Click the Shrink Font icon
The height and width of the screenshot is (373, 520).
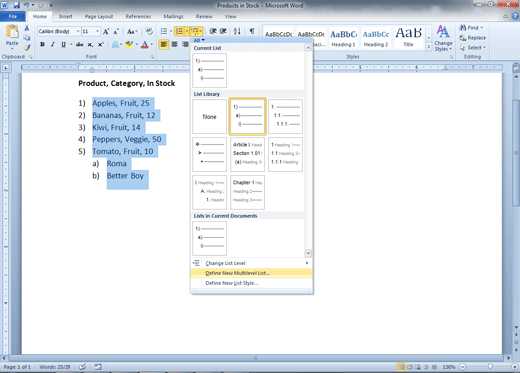[116, 32]
